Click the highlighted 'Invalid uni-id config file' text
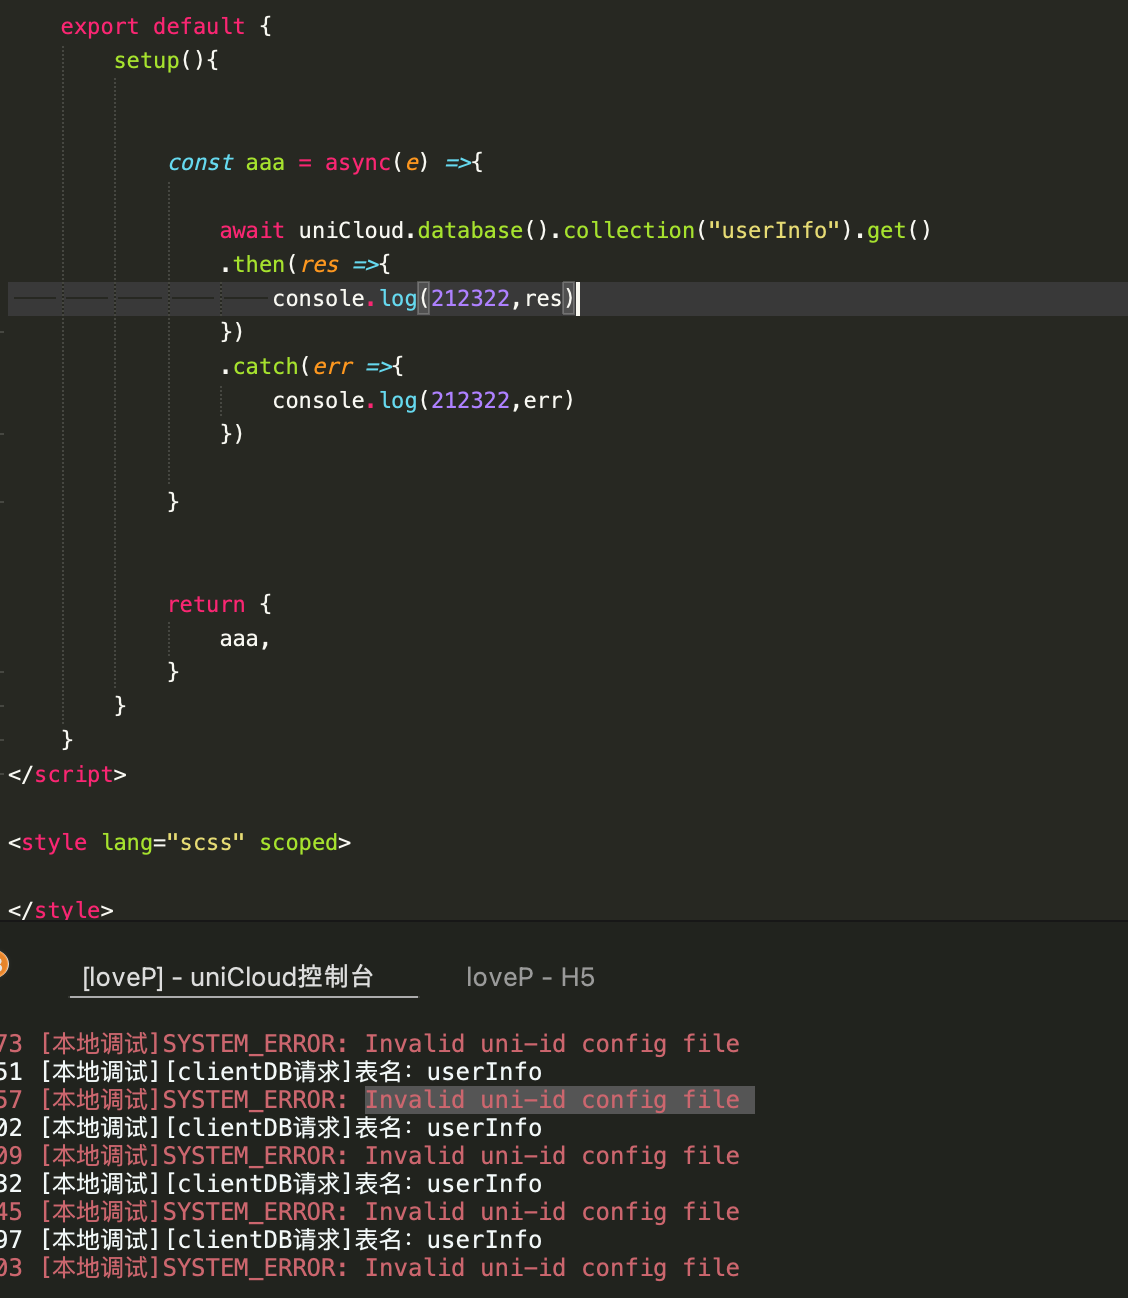 [x=552, y=1100]
